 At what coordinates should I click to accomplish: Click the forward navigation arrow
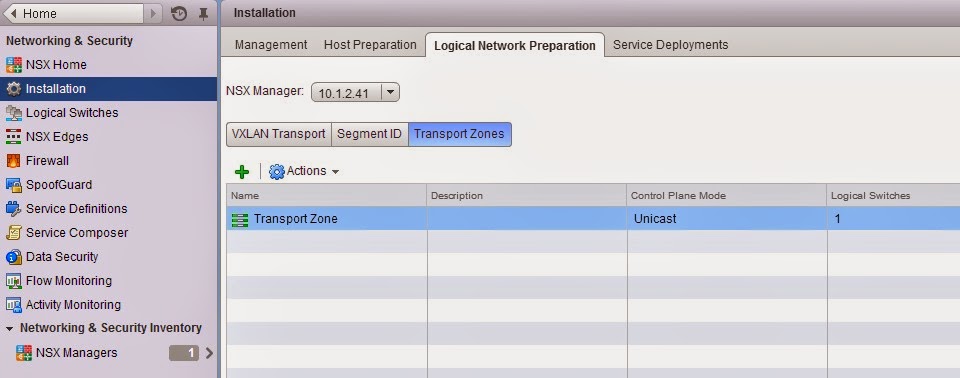[x=153, y=13]
